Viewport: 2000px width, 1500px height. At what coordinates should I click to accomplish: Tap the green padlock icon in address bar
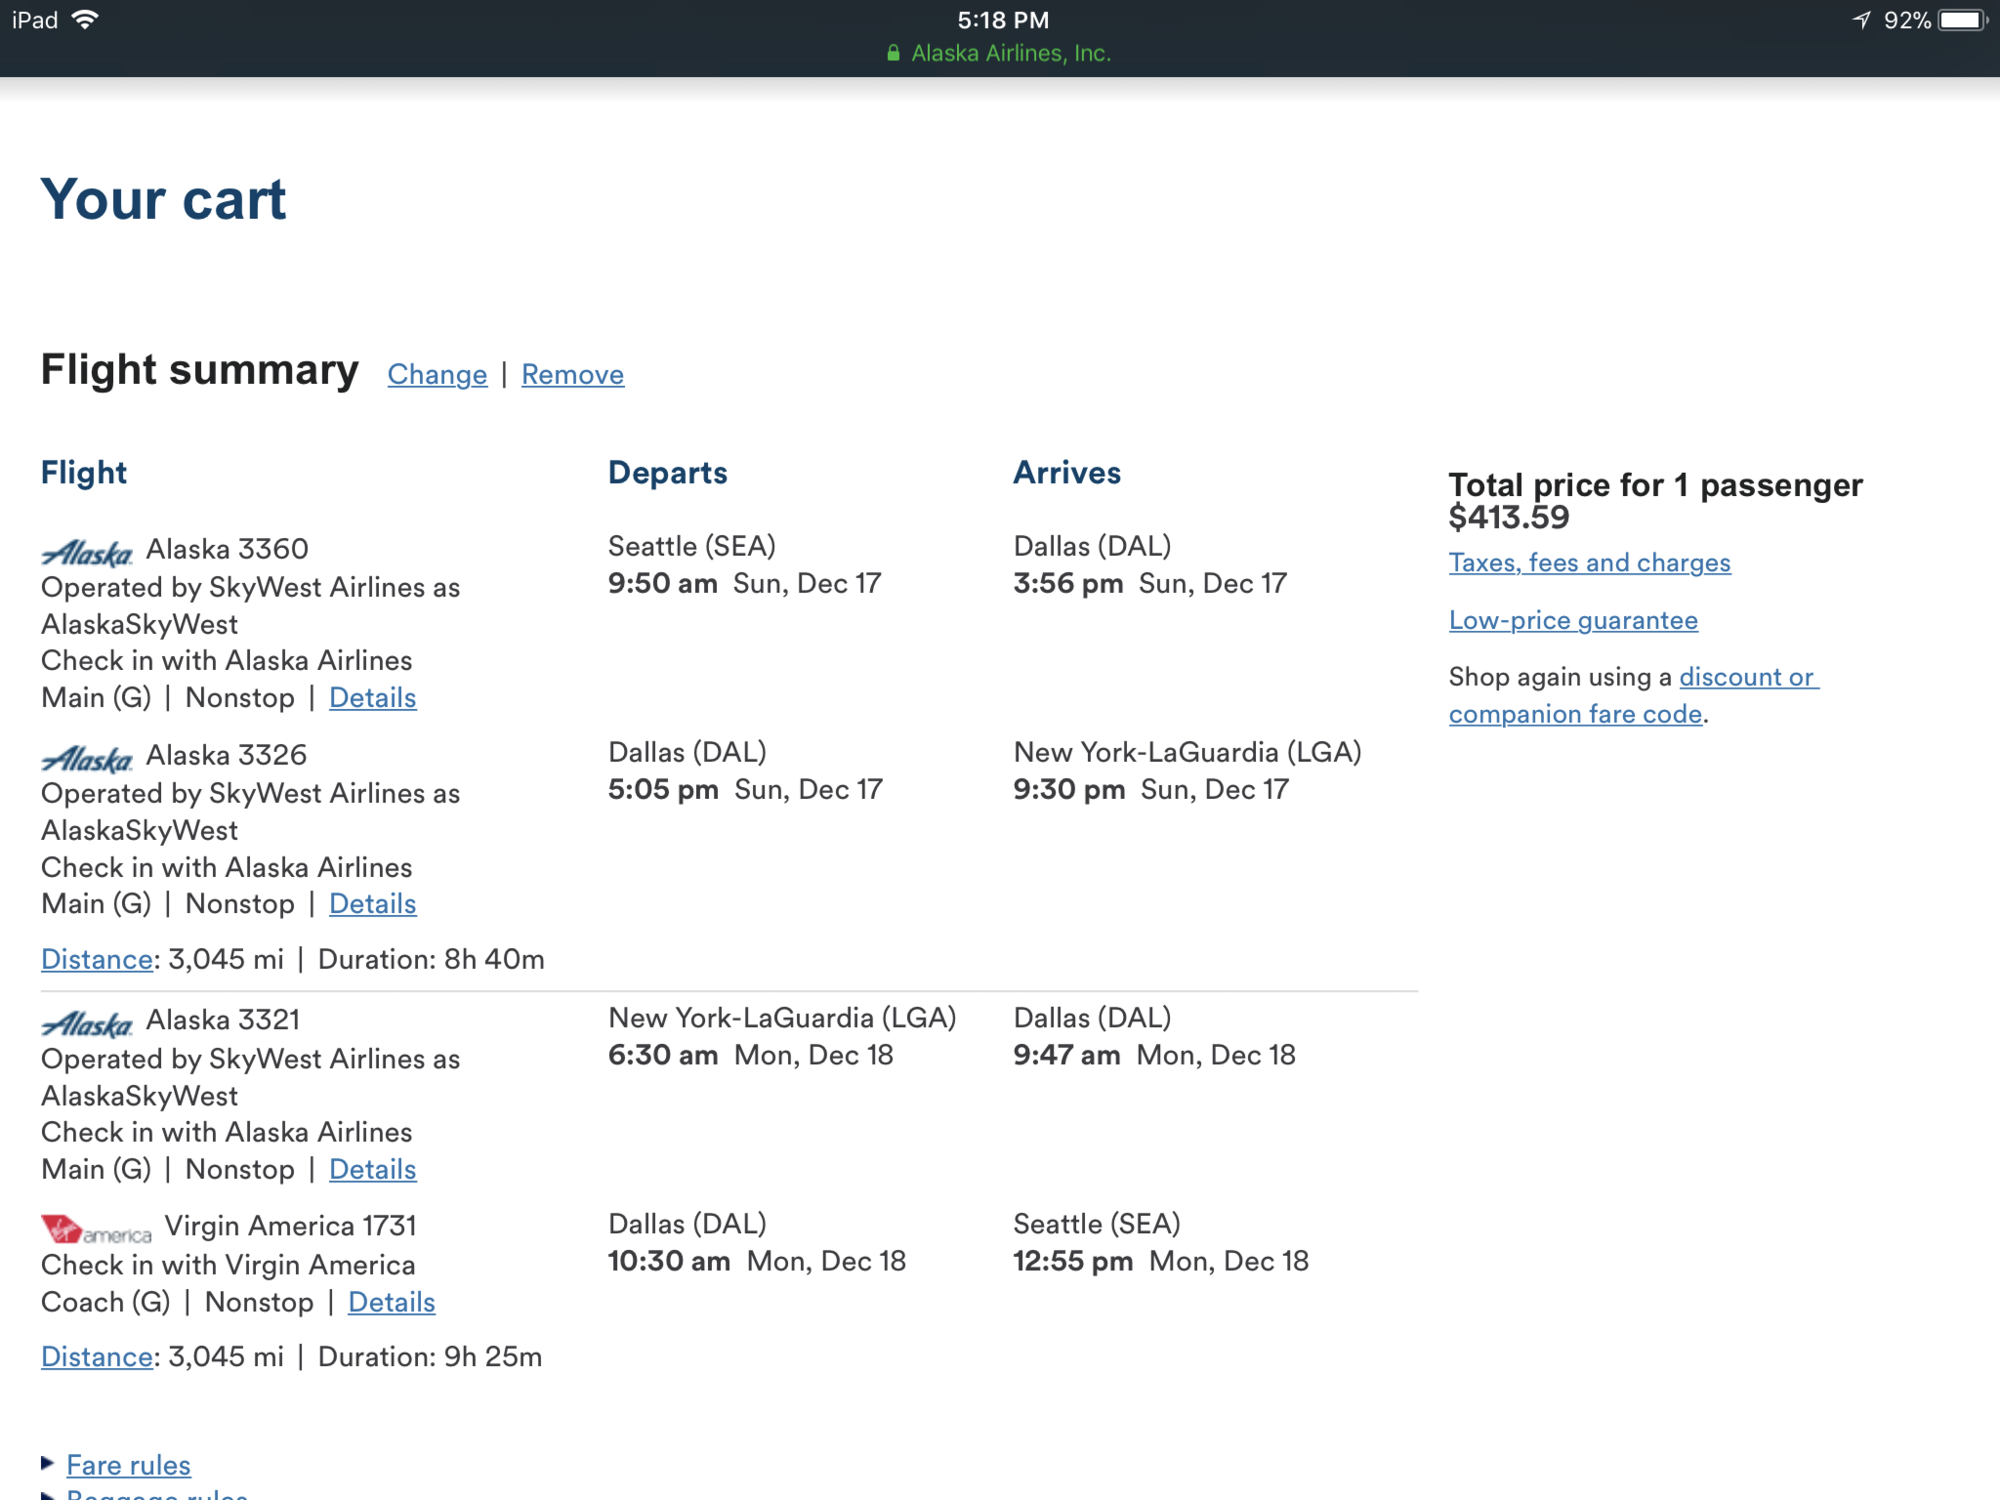[x=893, y=53]
